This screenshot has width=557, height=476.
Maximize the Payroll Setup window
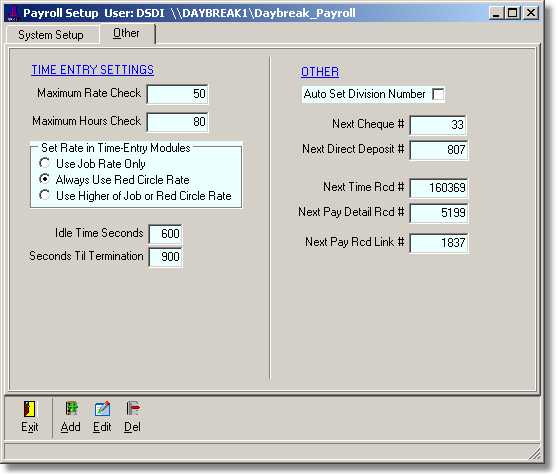tap(513, 13)
